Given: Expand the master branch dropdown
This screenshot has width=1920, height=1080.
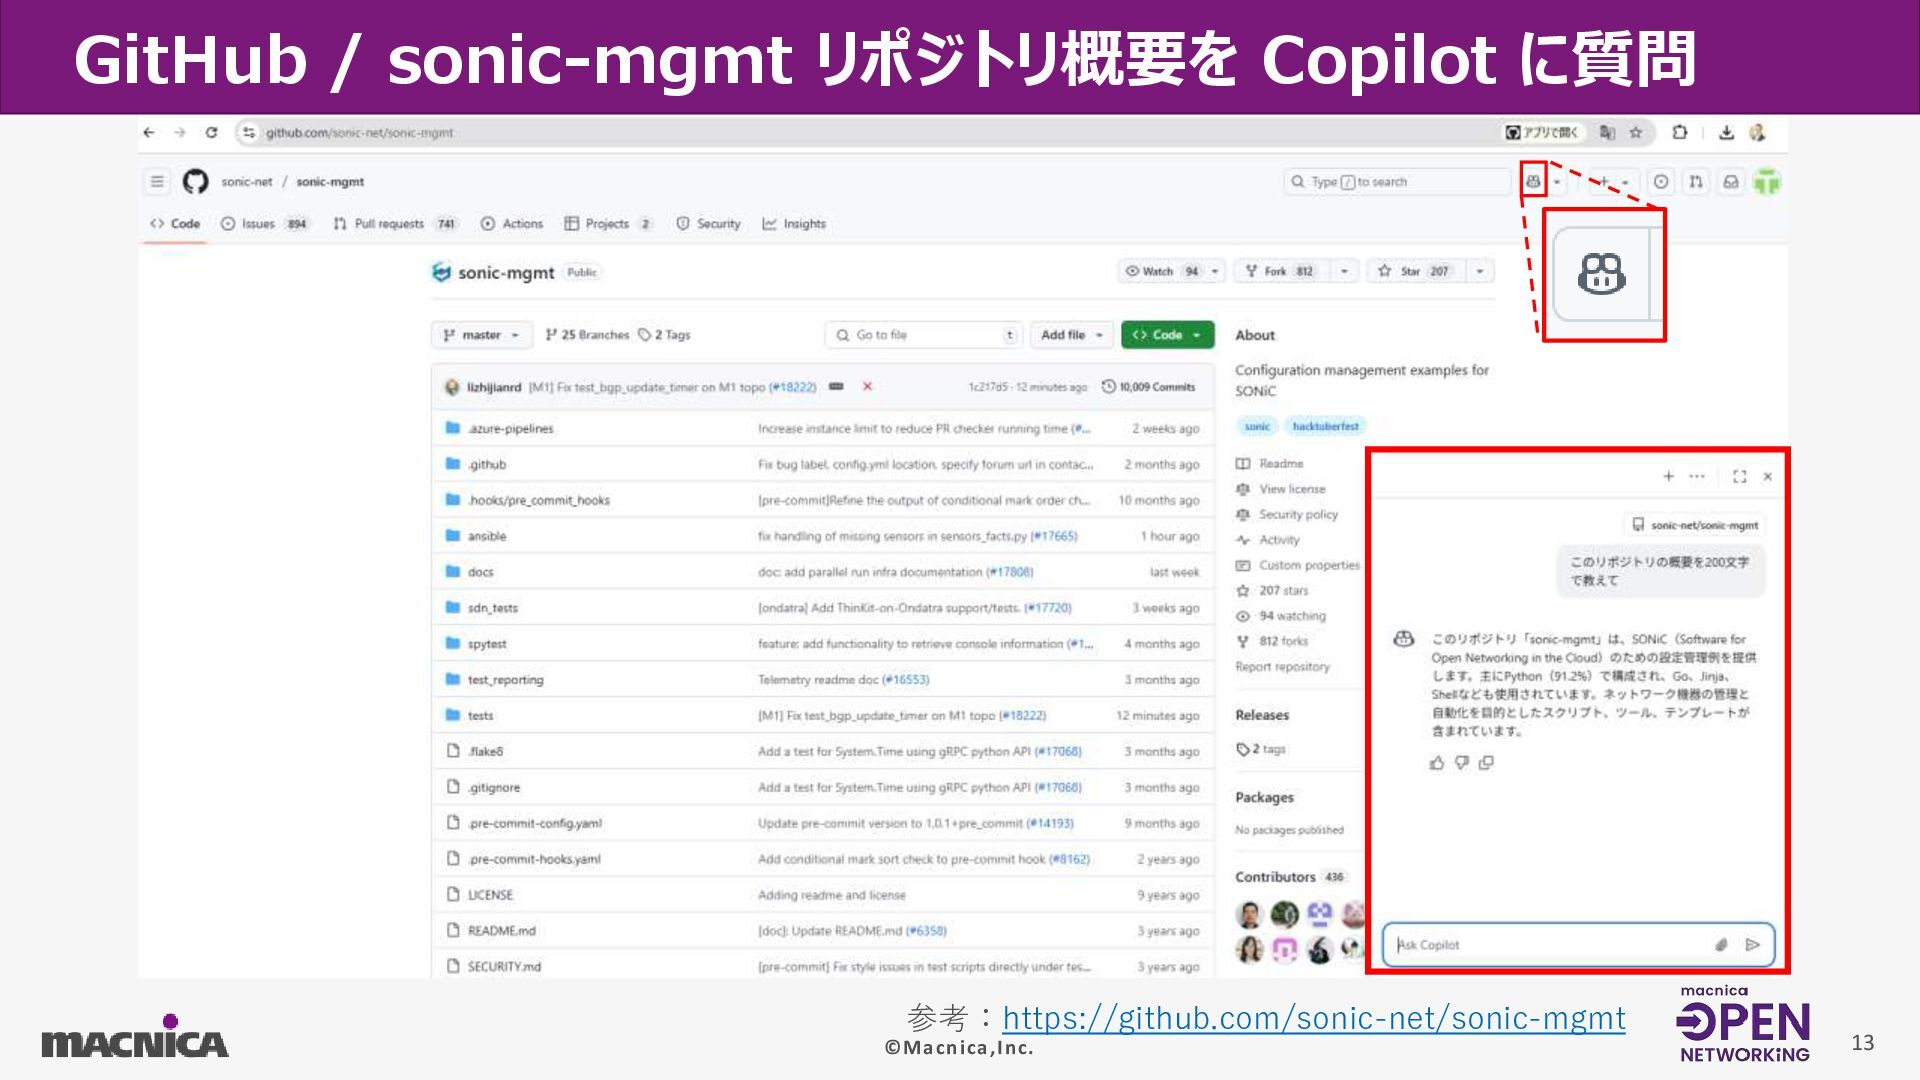Looking at the screenshot, I should tap(481, 335).
